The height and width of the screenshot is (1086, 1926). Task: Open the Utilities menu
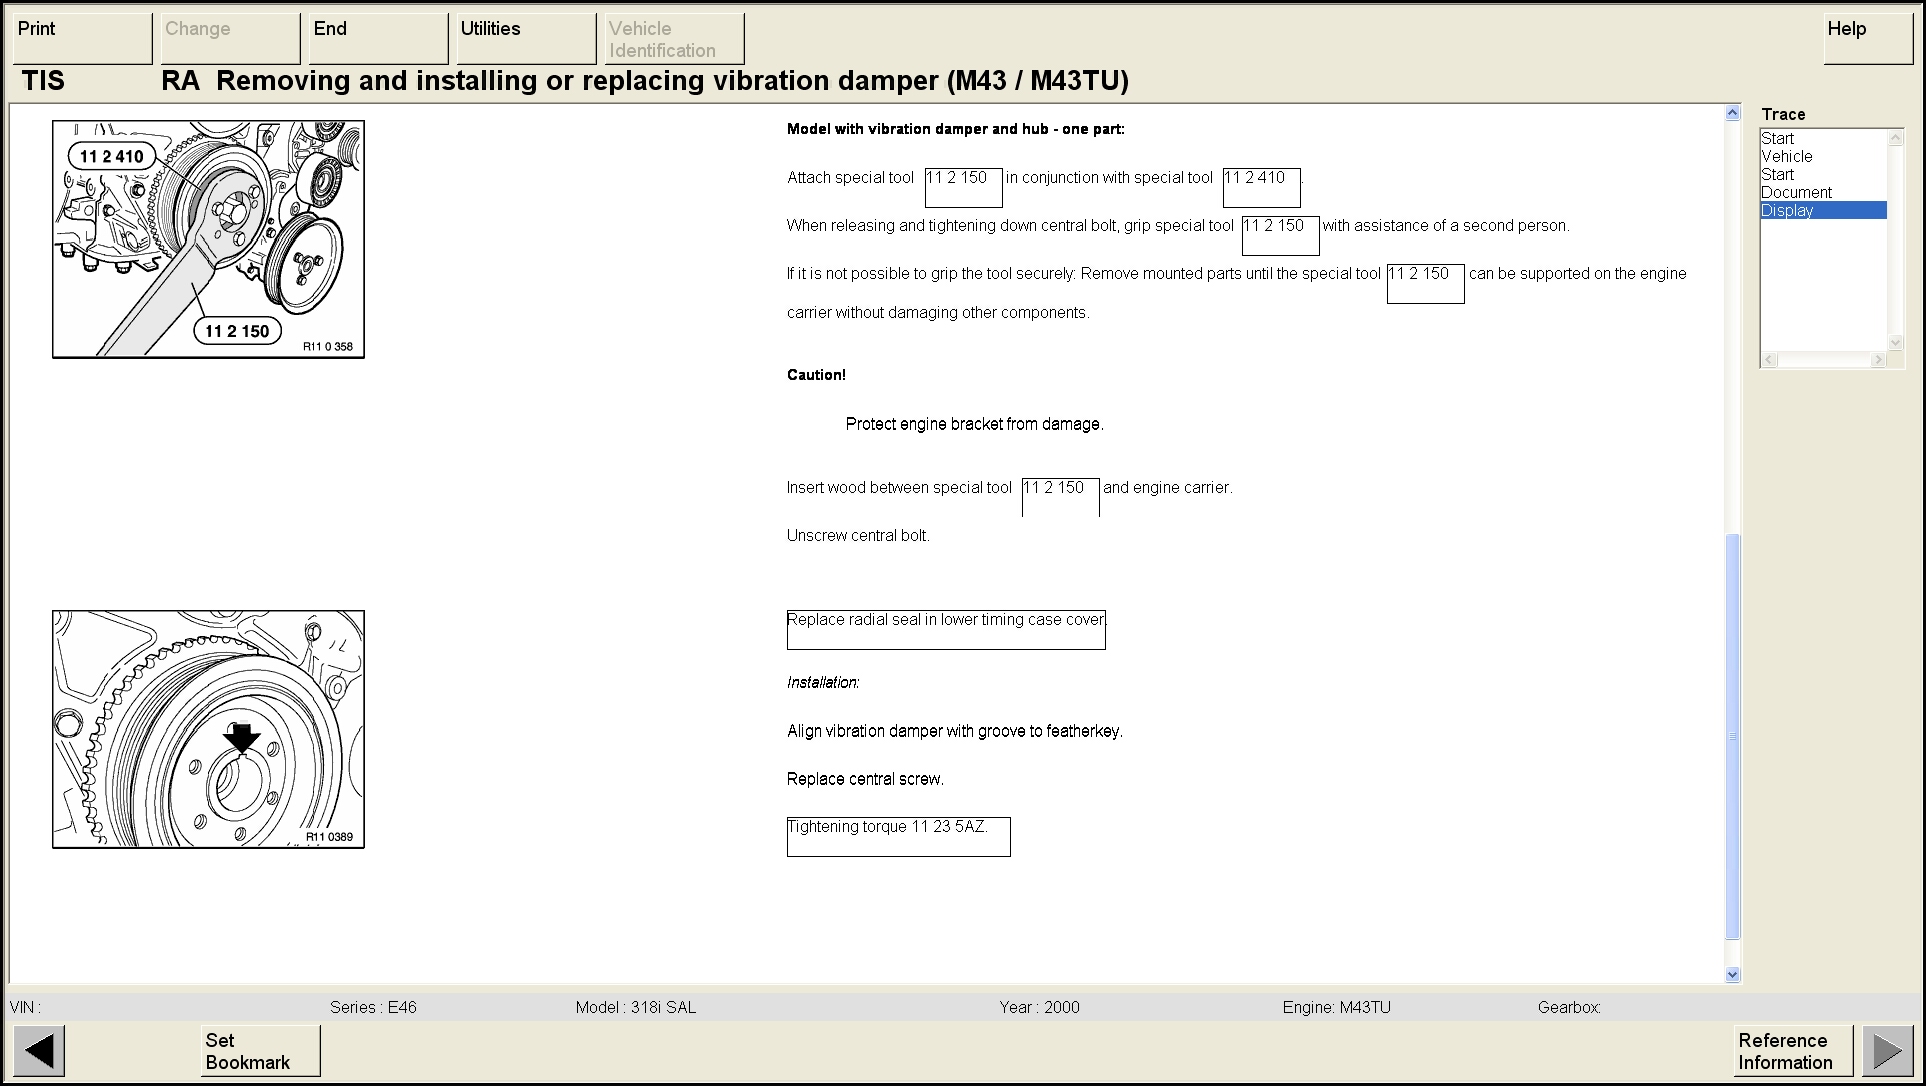[526, 38]
